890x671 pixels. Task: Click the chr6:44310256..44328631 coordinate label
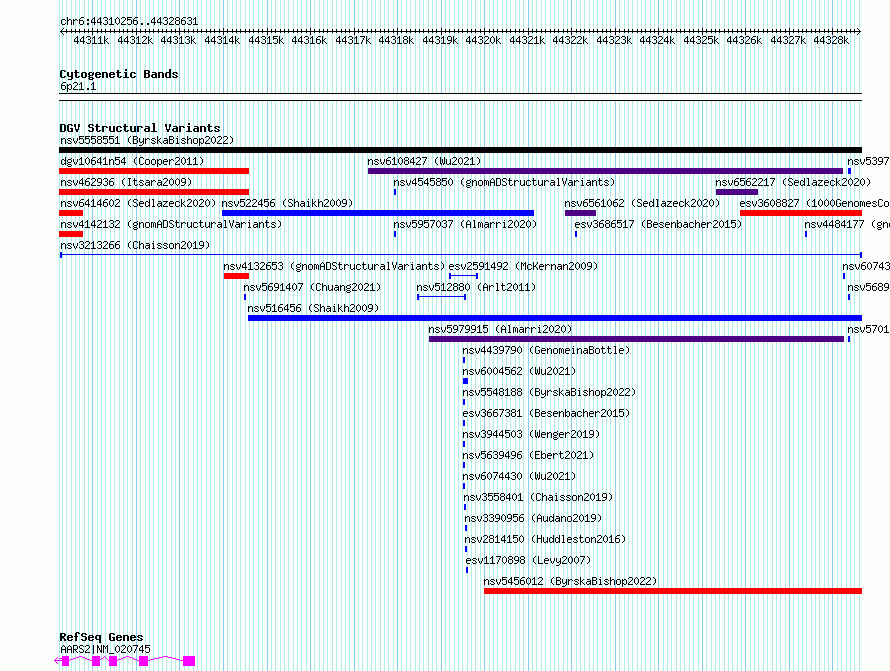[129, 22]
